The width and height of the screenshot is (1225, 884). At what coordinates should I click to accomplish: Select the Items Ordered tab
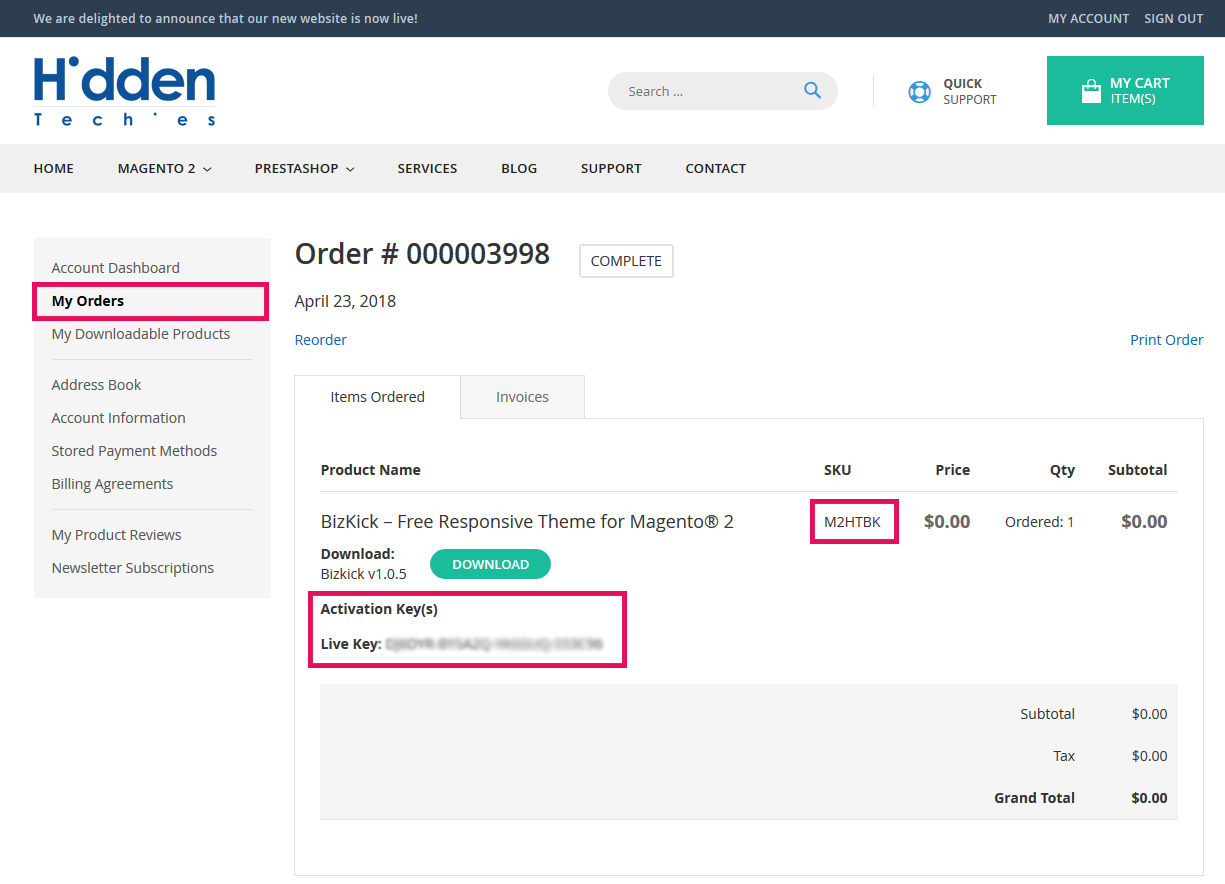[x=377, y=397]
